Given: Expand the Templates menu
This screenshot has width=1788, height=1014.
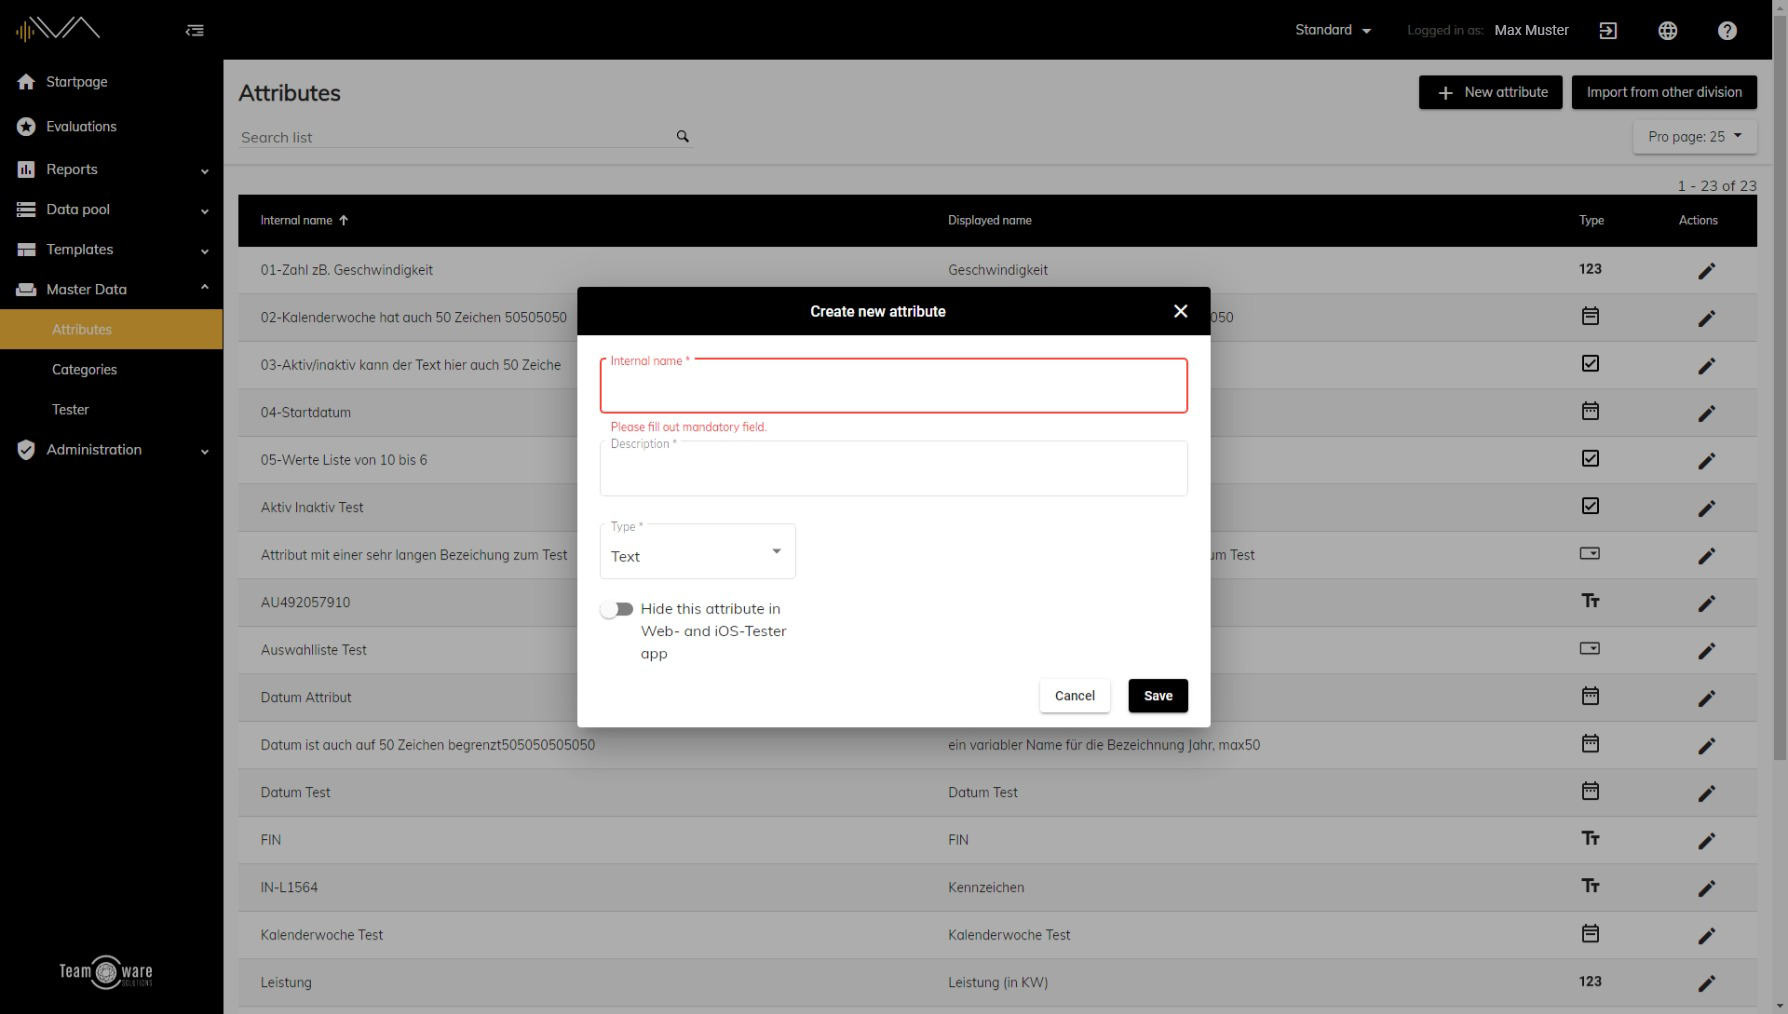Looking at the screenshot, I should click(111, 249).
